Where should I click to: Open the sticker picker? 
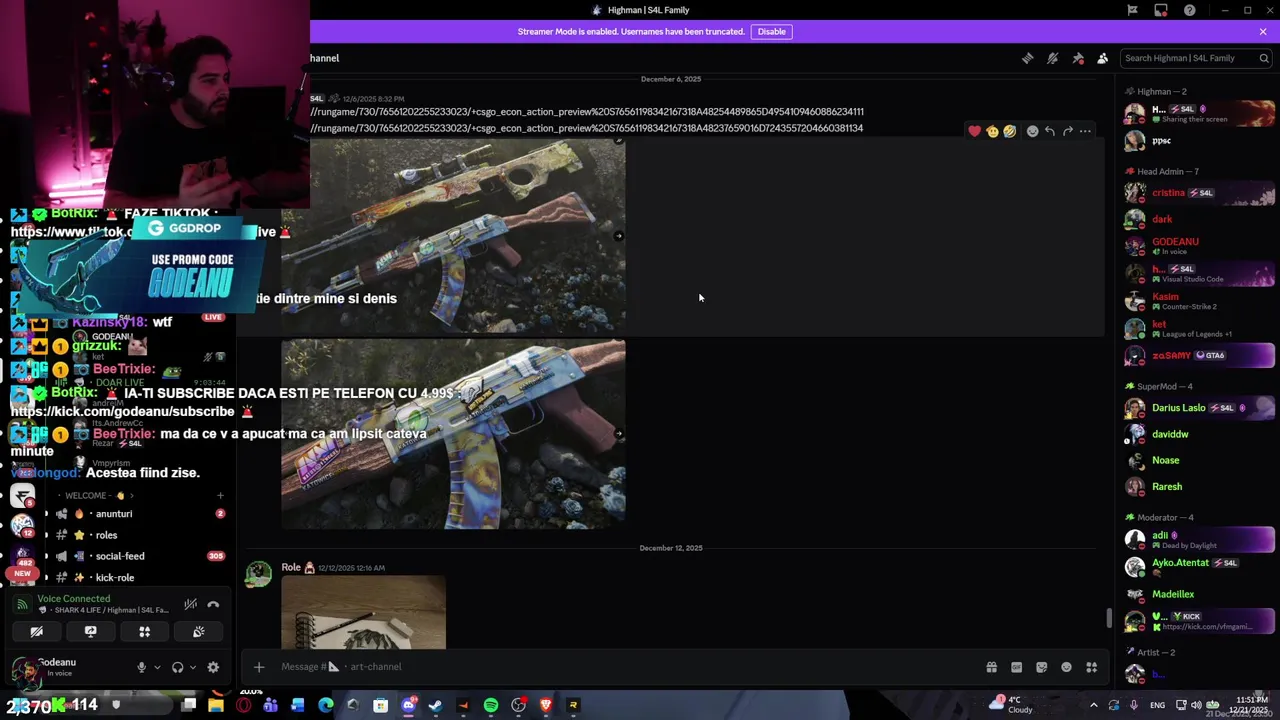(1041, 667)
